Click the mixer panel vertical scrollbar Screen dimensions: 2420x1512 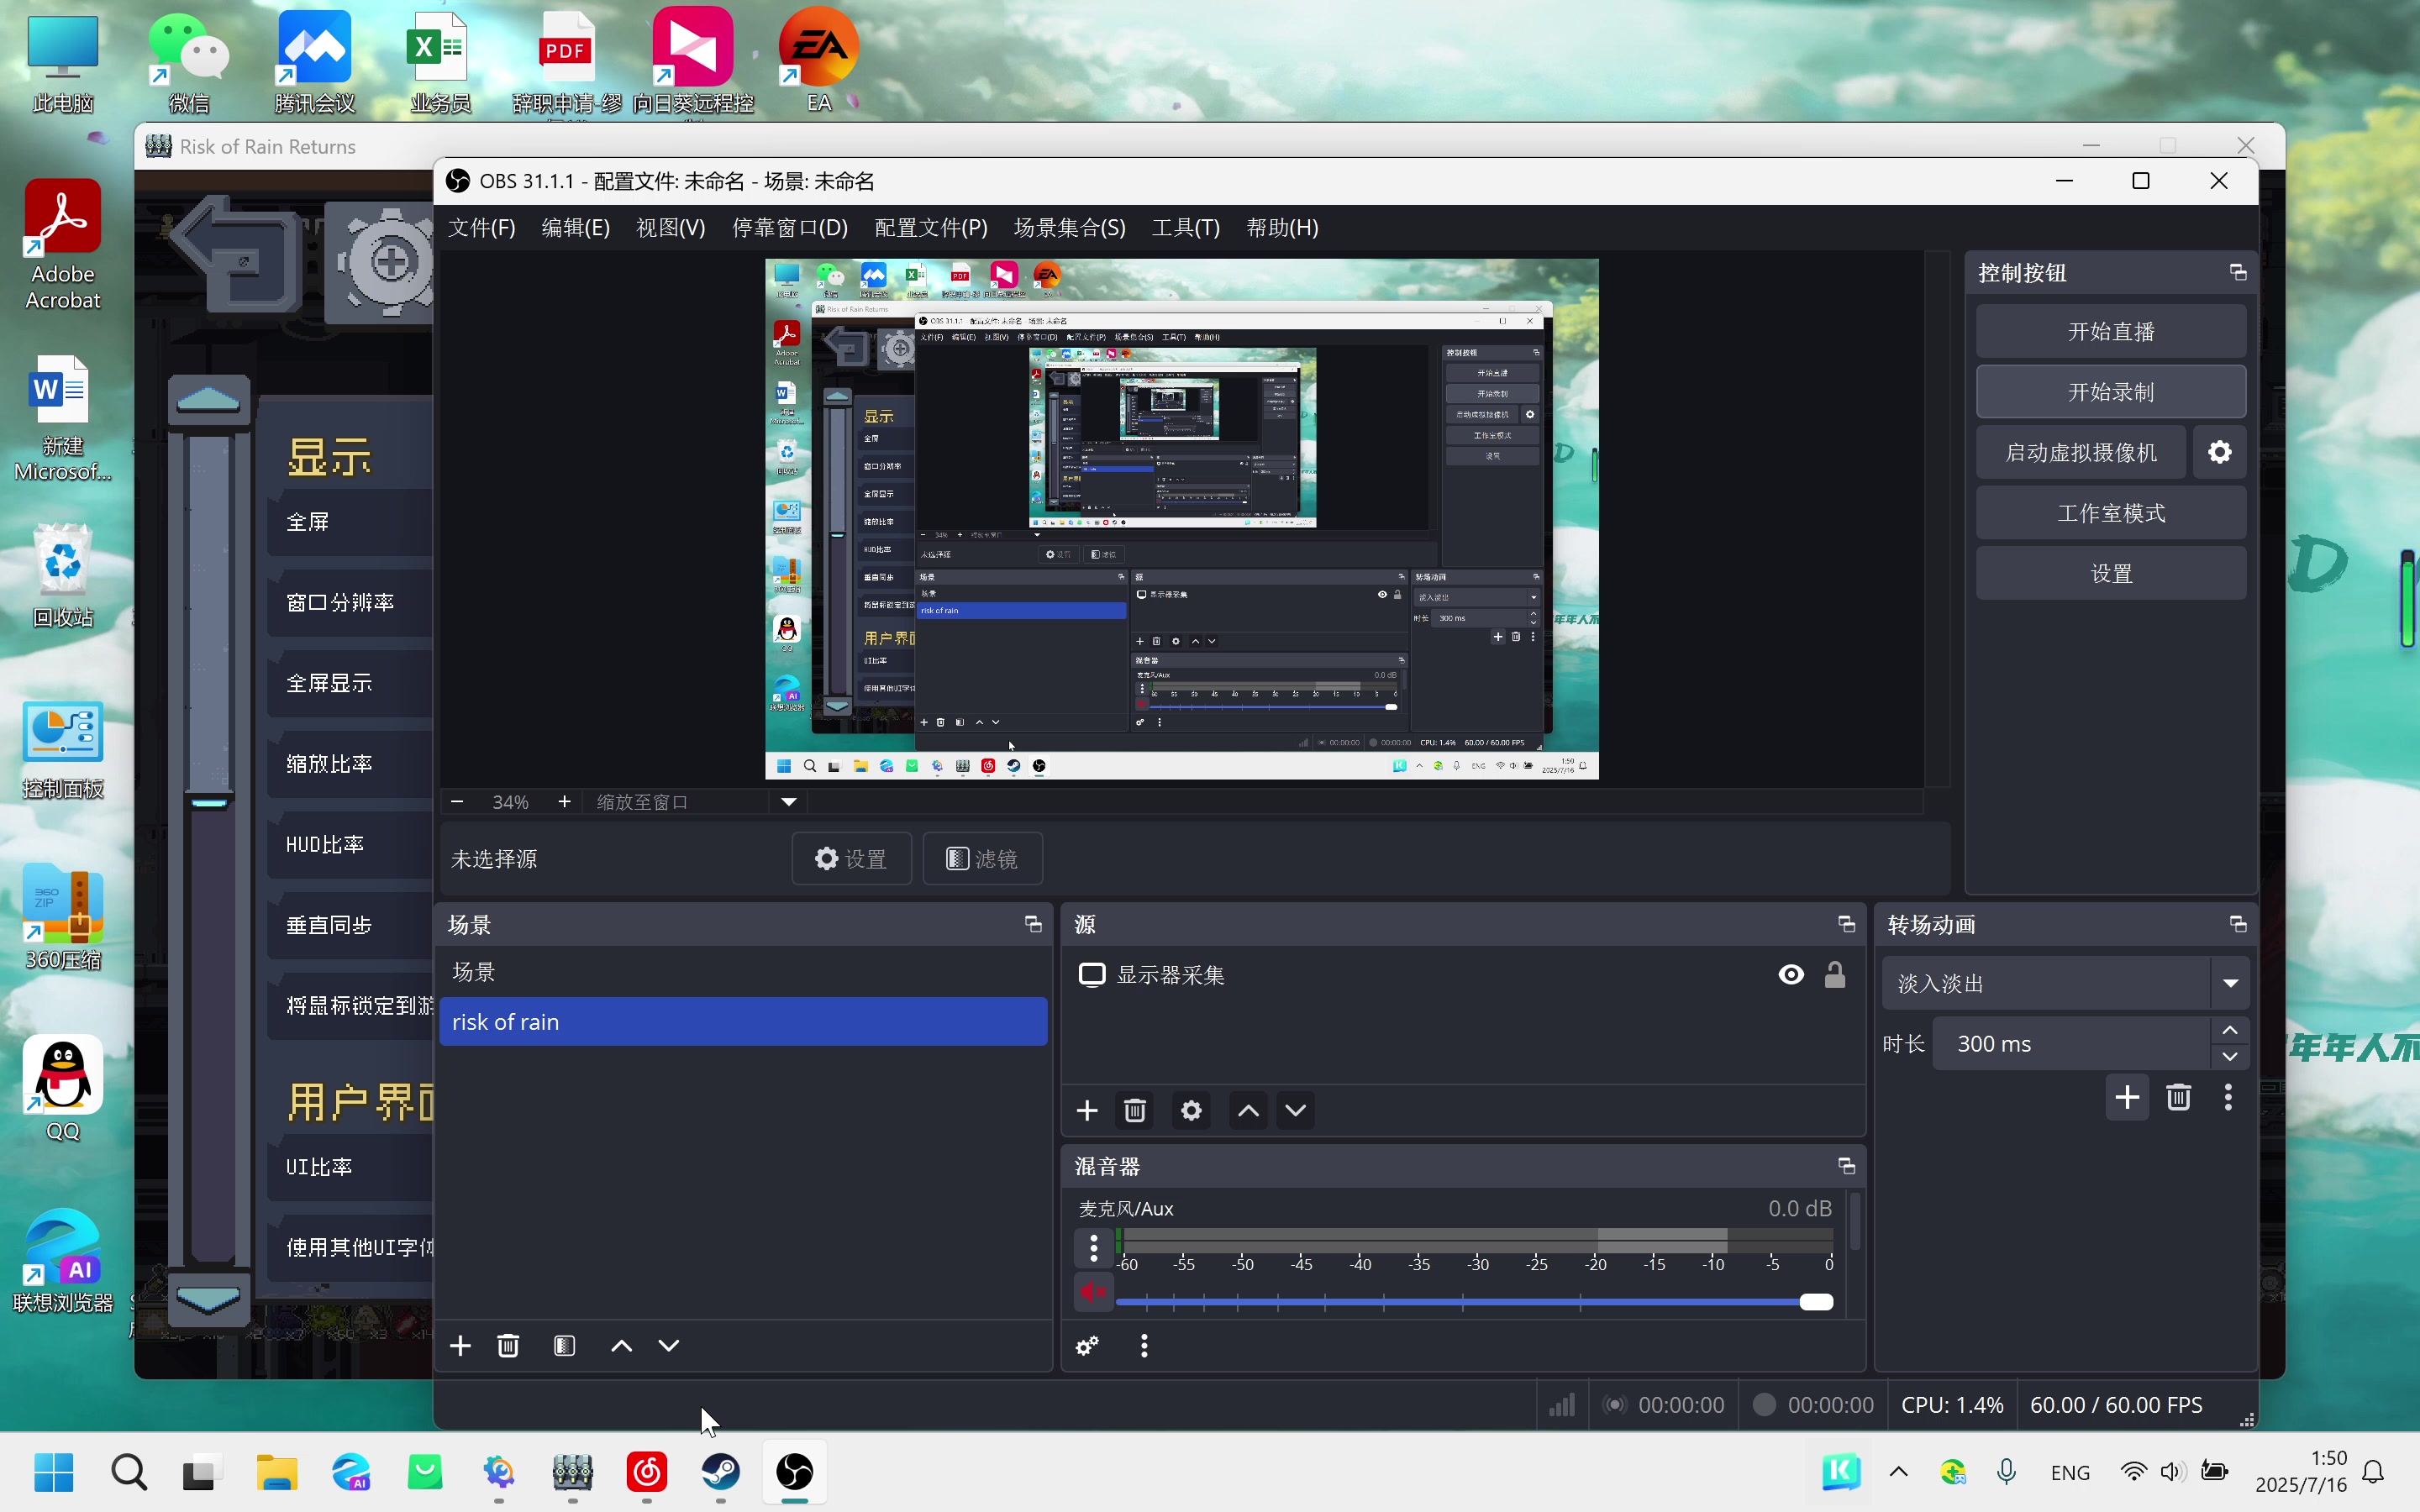click(x=1855, y=1222)
